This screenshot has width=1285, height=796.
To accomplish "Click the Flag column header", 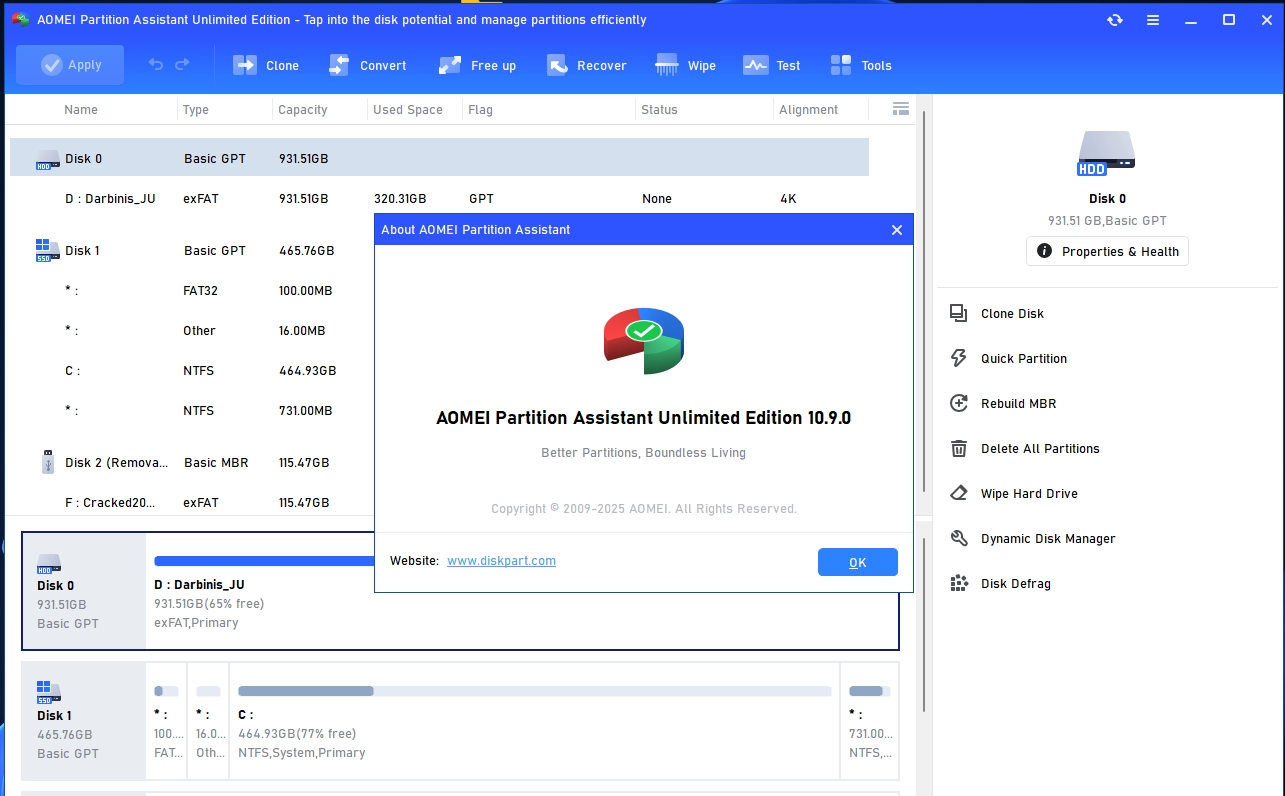I will (481, 110).
